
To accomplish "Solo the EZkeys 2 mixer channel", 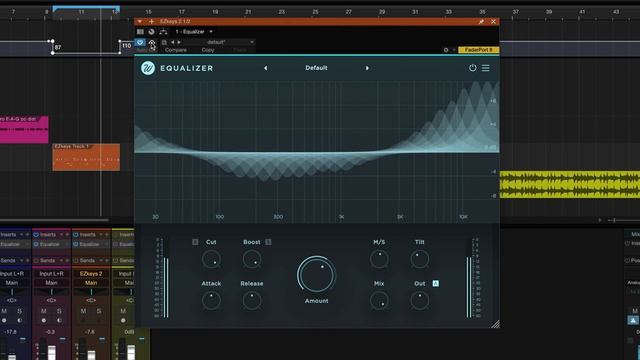I will click(99, 311).
